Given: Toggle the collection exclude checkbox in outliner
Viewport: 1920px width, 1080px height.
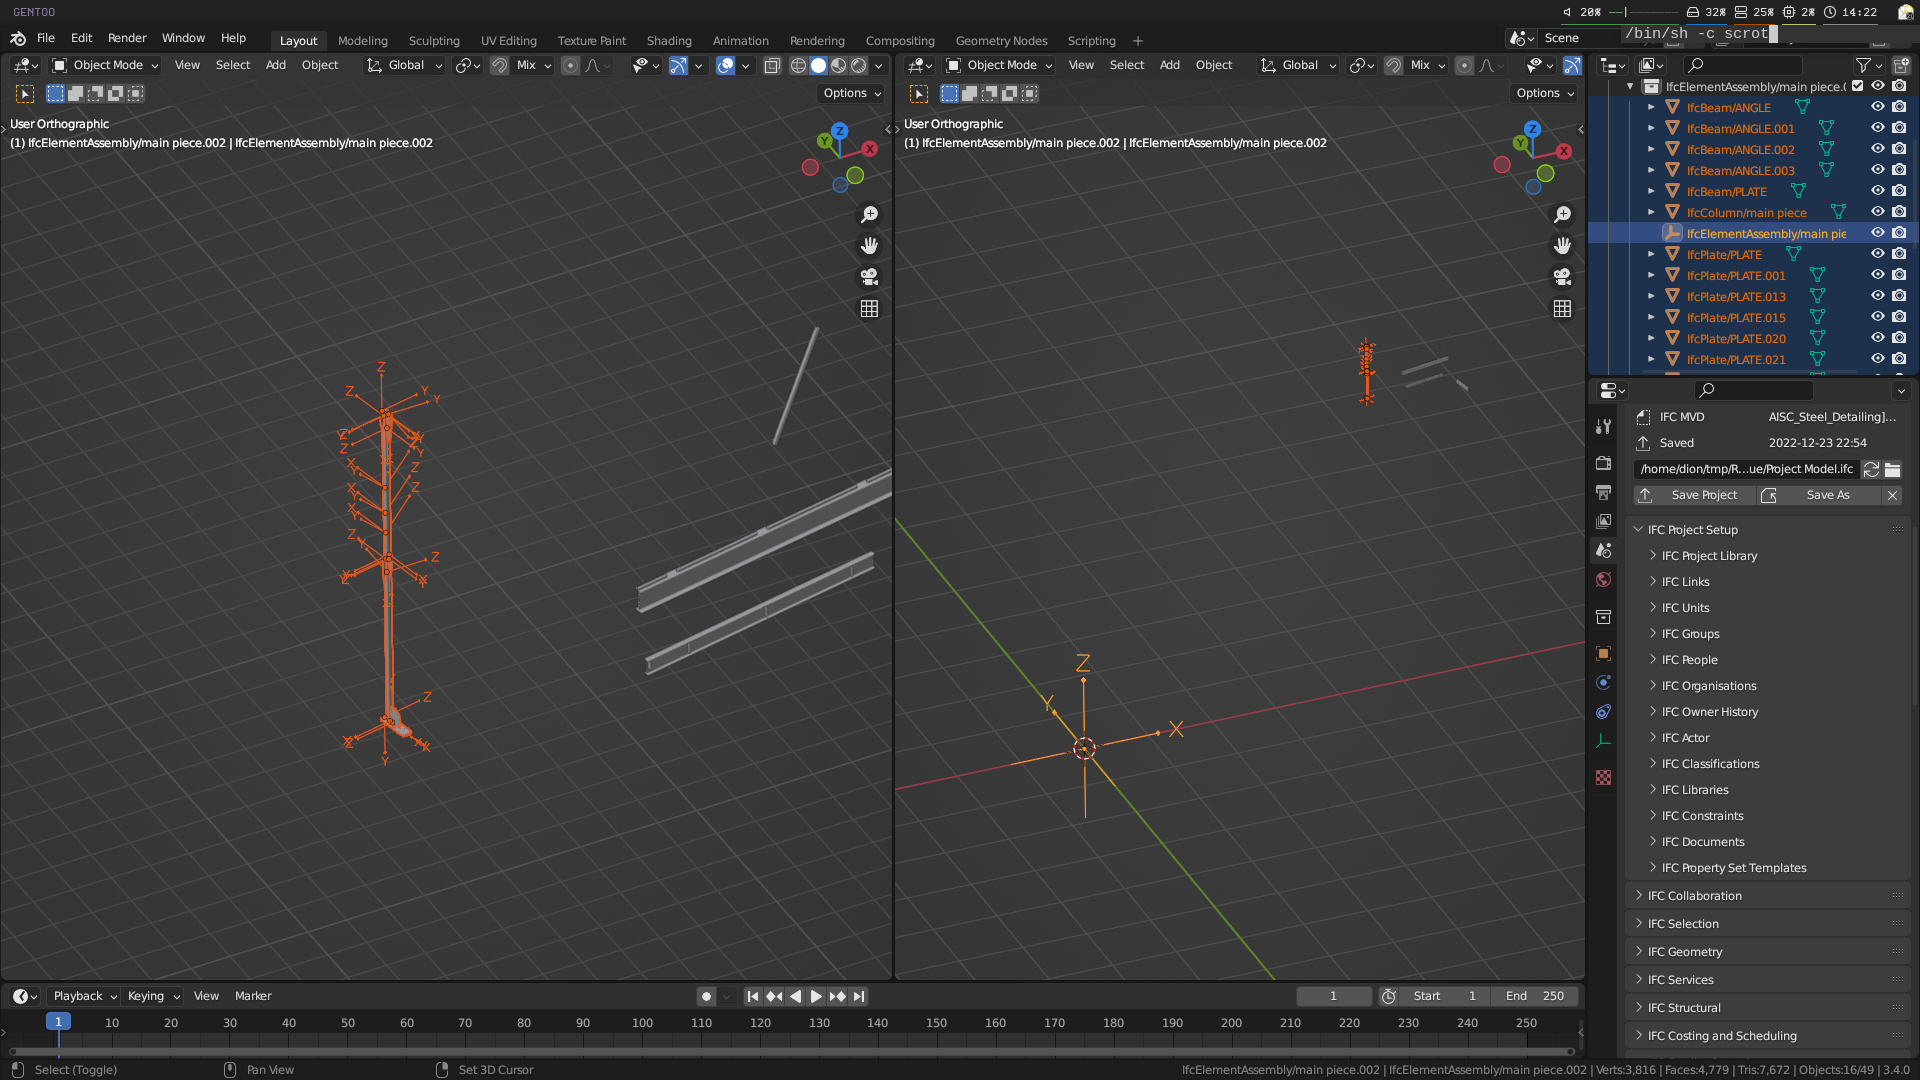Looking at the screenshot, I should tap(1857, 86).
